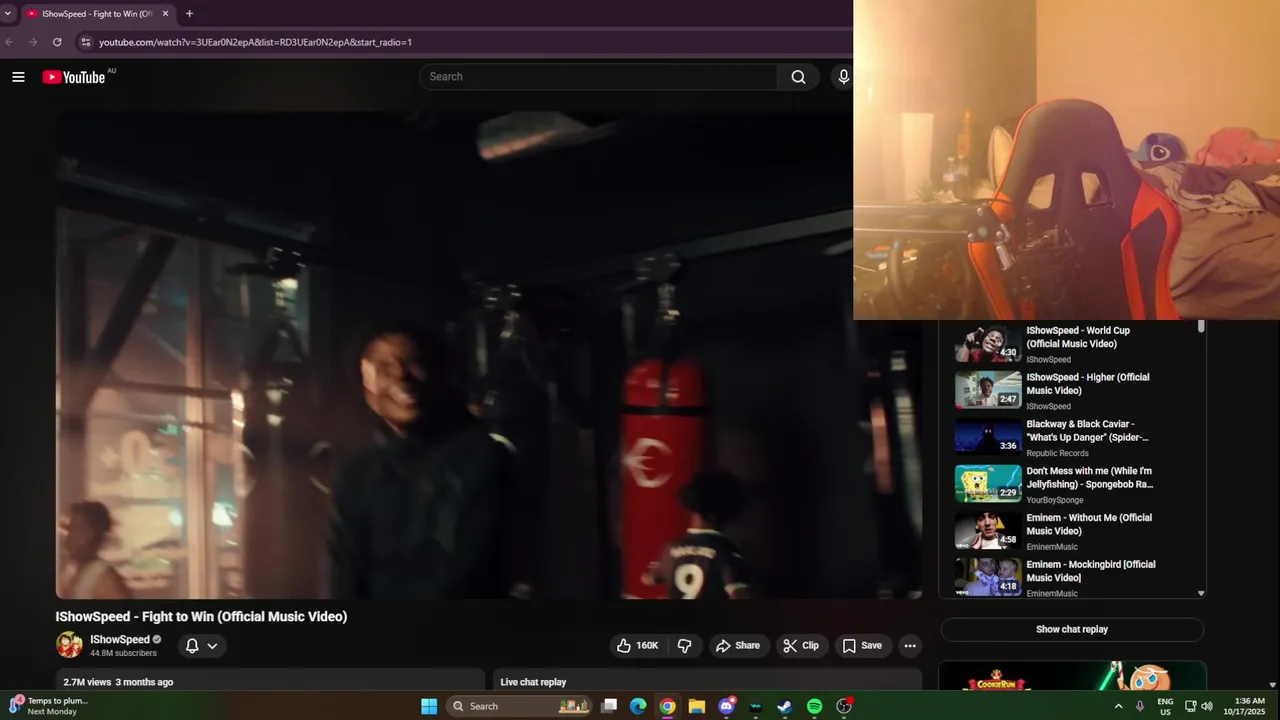This screenshot has height=720, width=1280.
Task: View site information icon in address bar
Action: pyautogui.click(x=86, y=42)
